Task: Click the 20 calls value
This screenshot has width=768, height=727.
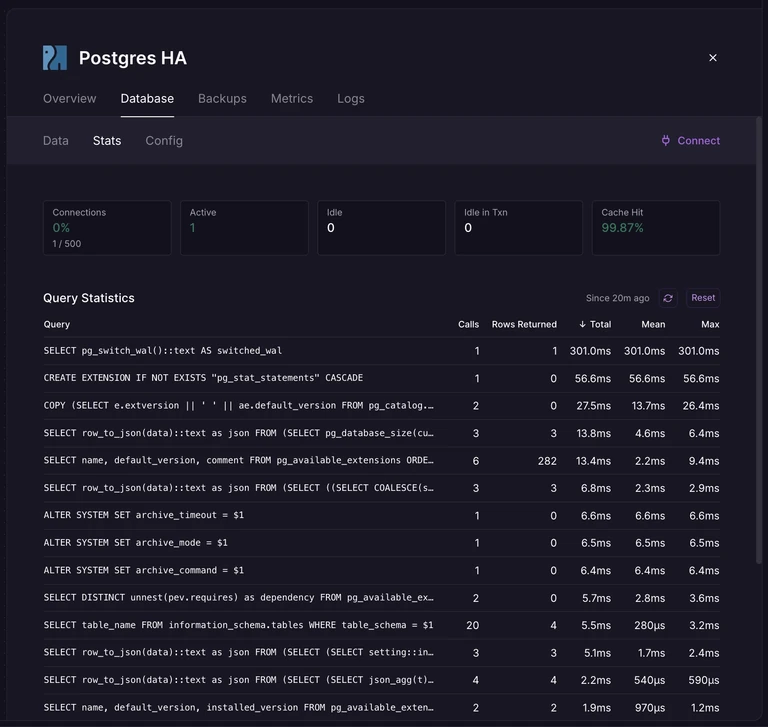Action: pyautogui.click(x=473, y=626)
